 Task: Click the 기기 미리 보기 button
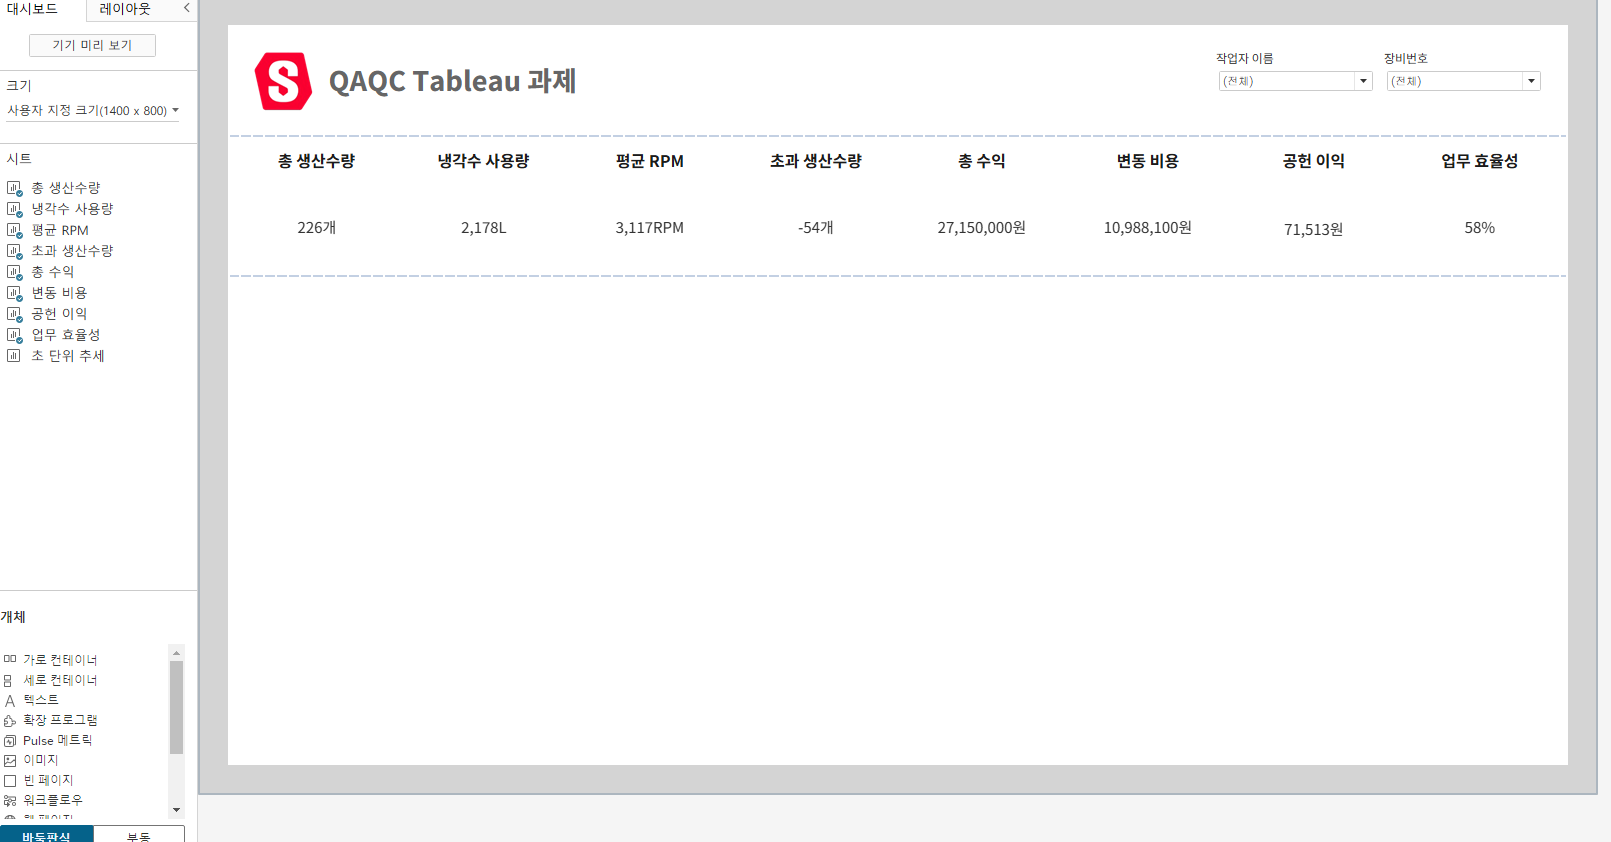[92, 45]
